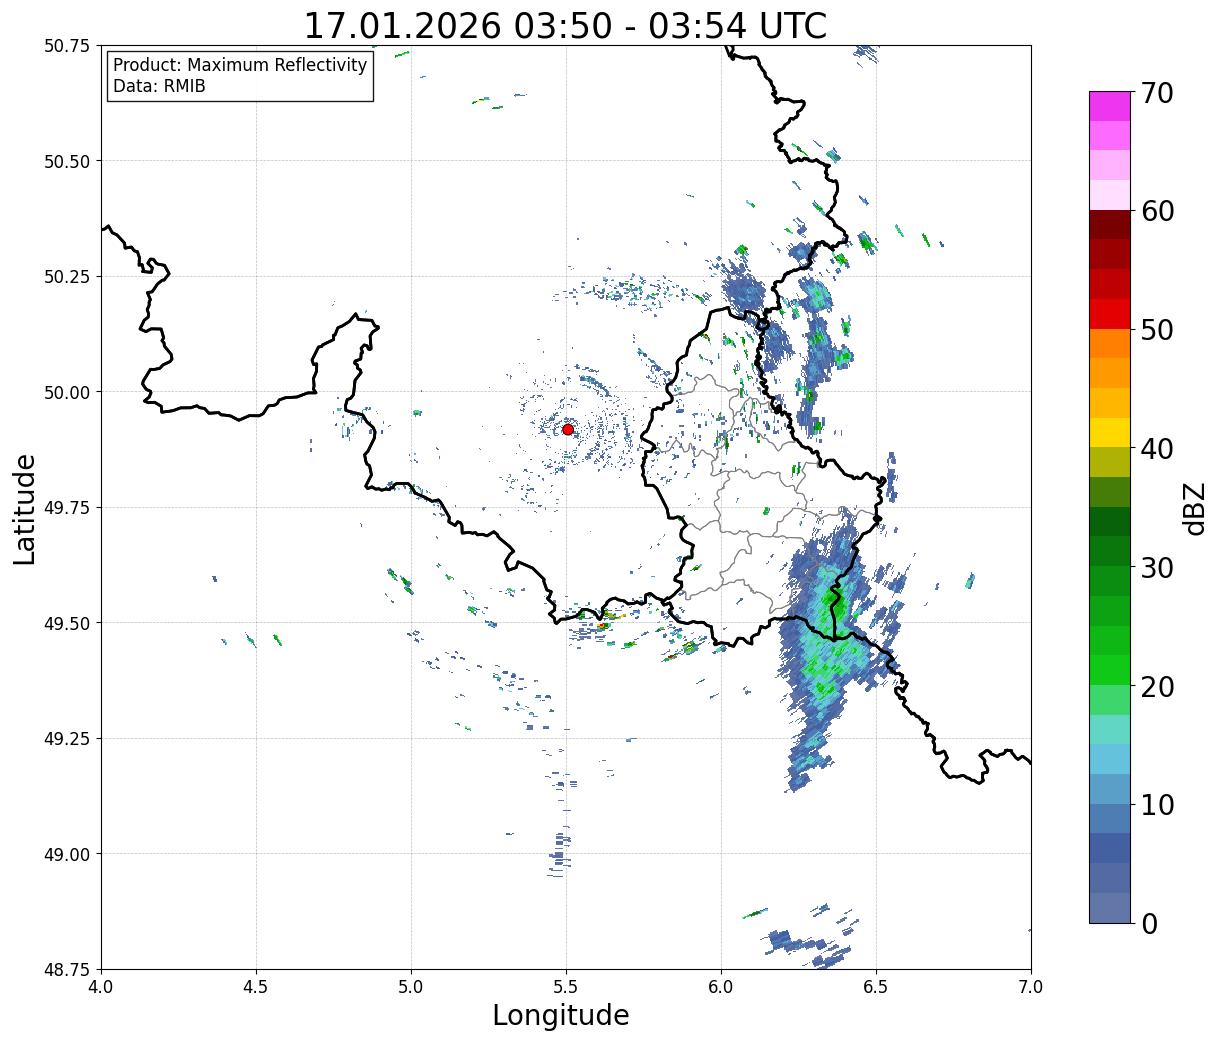Click the bright red colorbar segment above 50

[x=1110, y=314]
